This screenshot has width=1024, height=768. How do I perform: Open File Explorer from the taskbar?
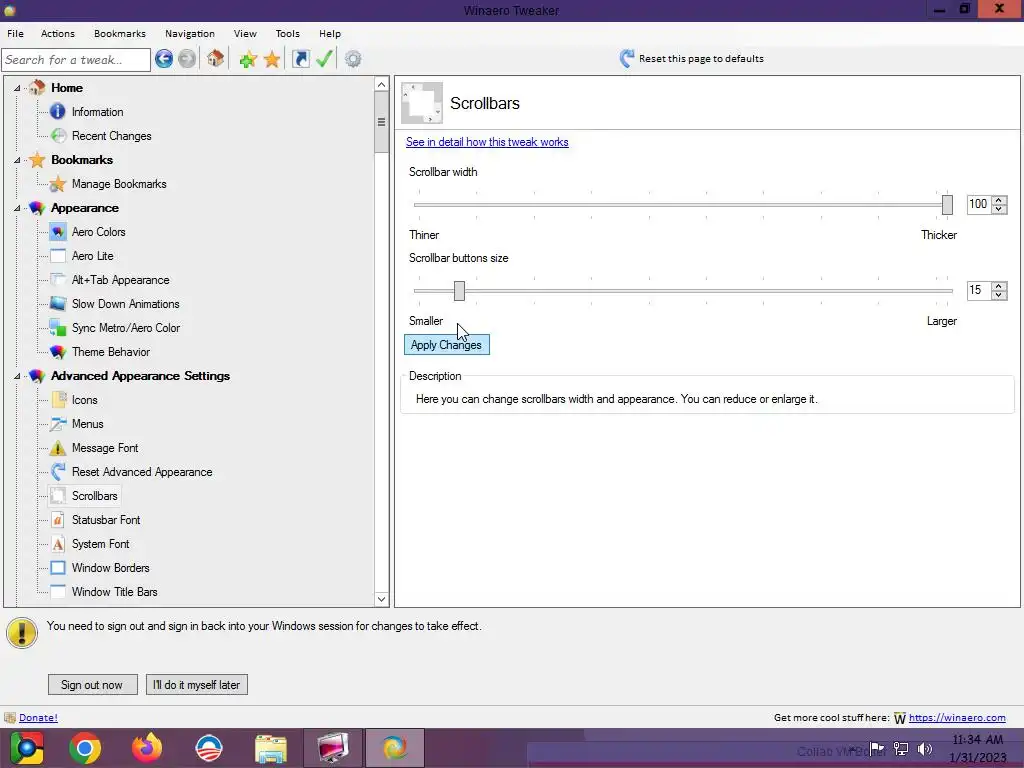270,748
